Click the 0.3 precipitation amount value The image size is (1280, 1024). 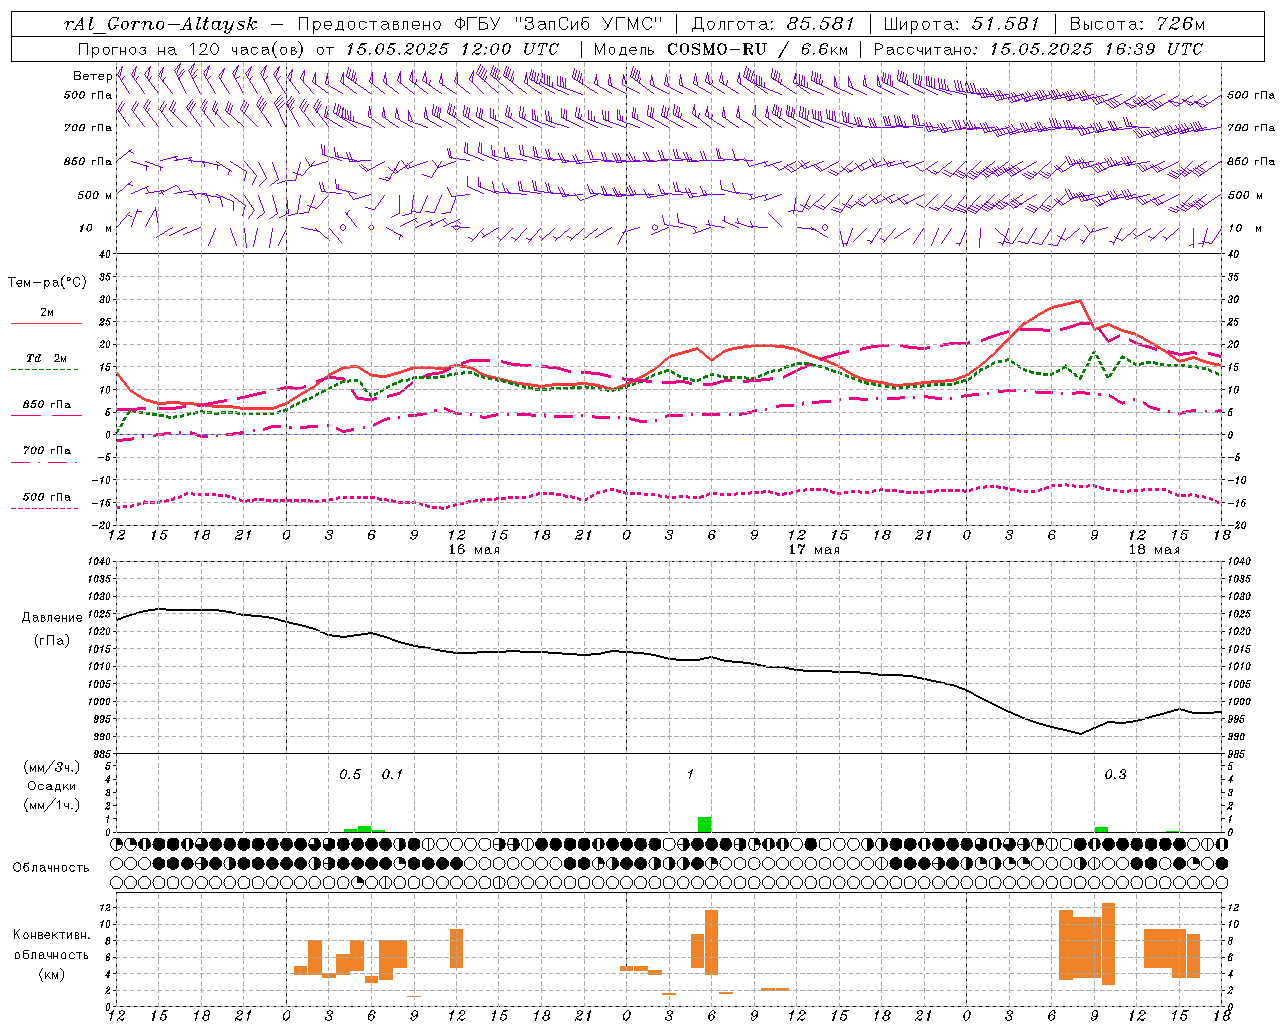pyautogui.click(x=1115, y=775)
